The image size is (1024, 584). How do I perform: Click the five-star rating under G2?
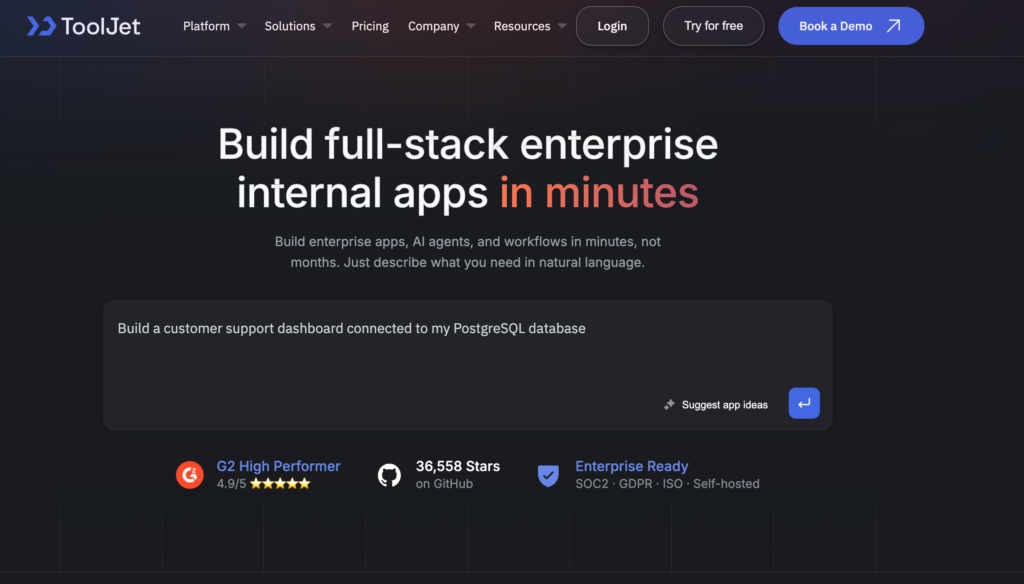[x=280, y=484]
